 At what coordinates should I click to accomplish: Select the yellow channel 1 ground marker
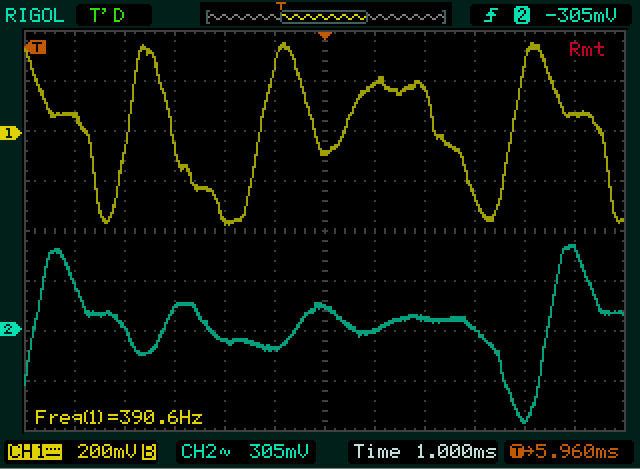[x=11, y=133]
